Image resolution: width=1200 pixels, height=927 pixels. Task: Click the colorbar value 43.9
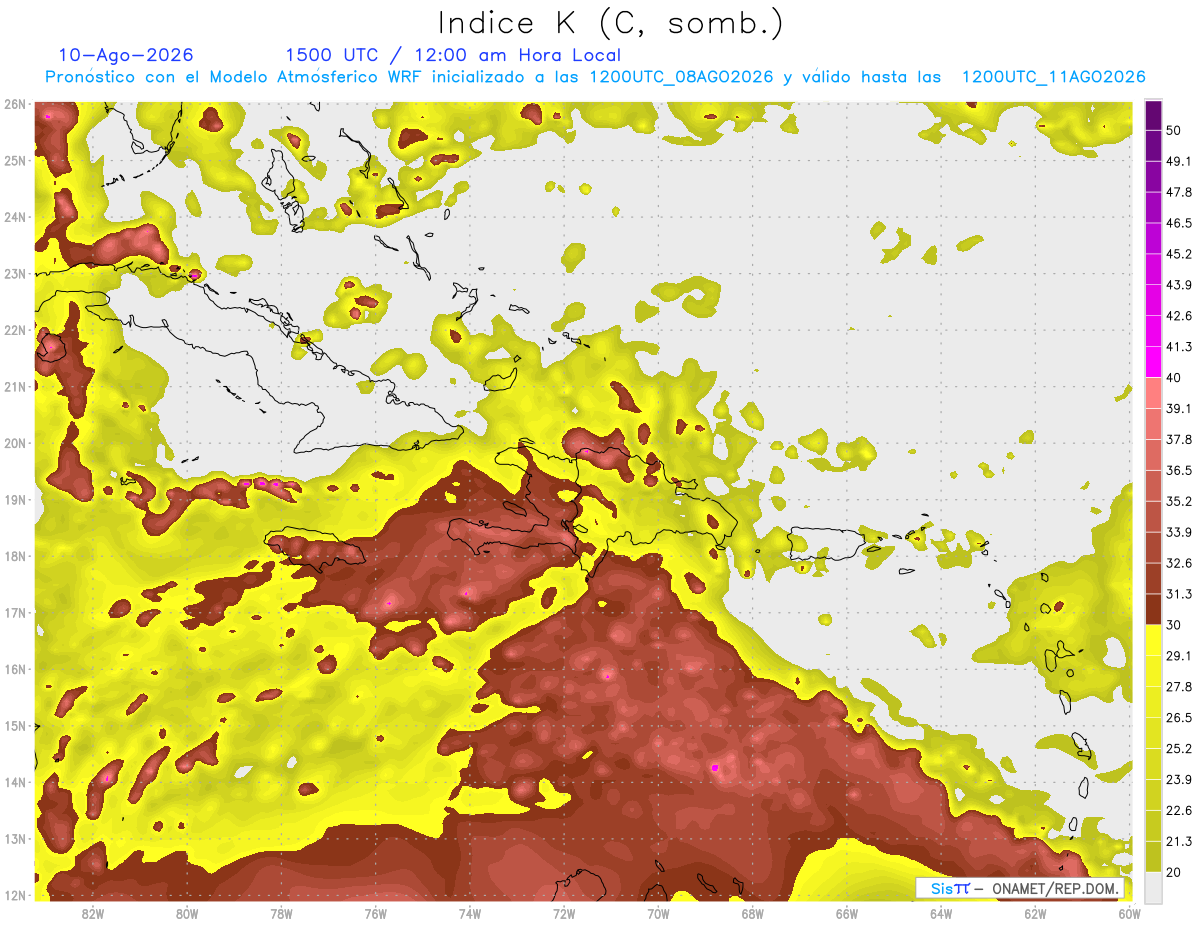[x=1178, y=285]
